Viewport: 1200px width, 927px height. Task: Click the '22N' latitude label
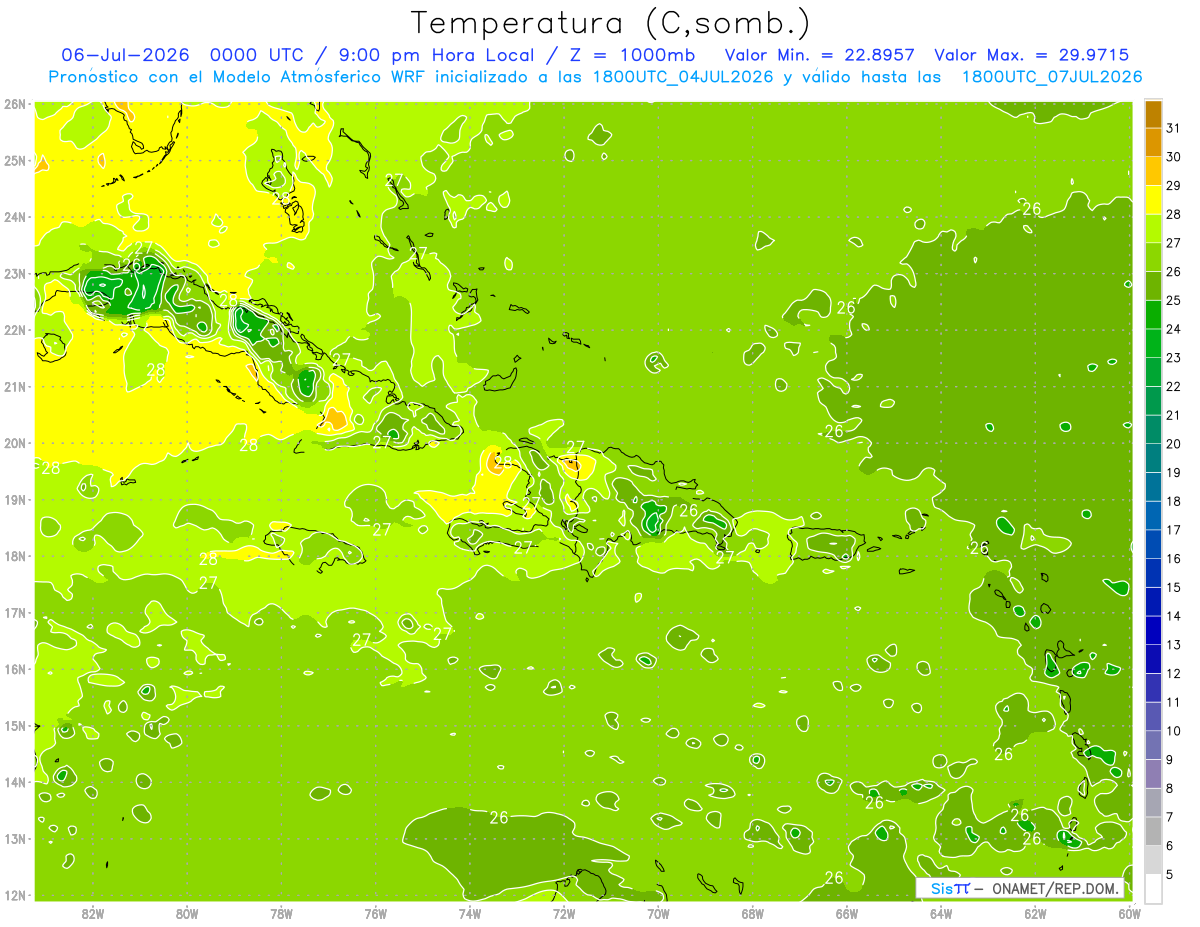(x=14, y=330)
